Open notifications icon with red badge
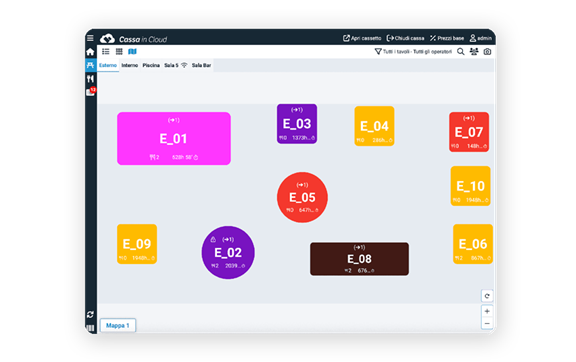Screen dimensions: 576x362 point(91,92)
